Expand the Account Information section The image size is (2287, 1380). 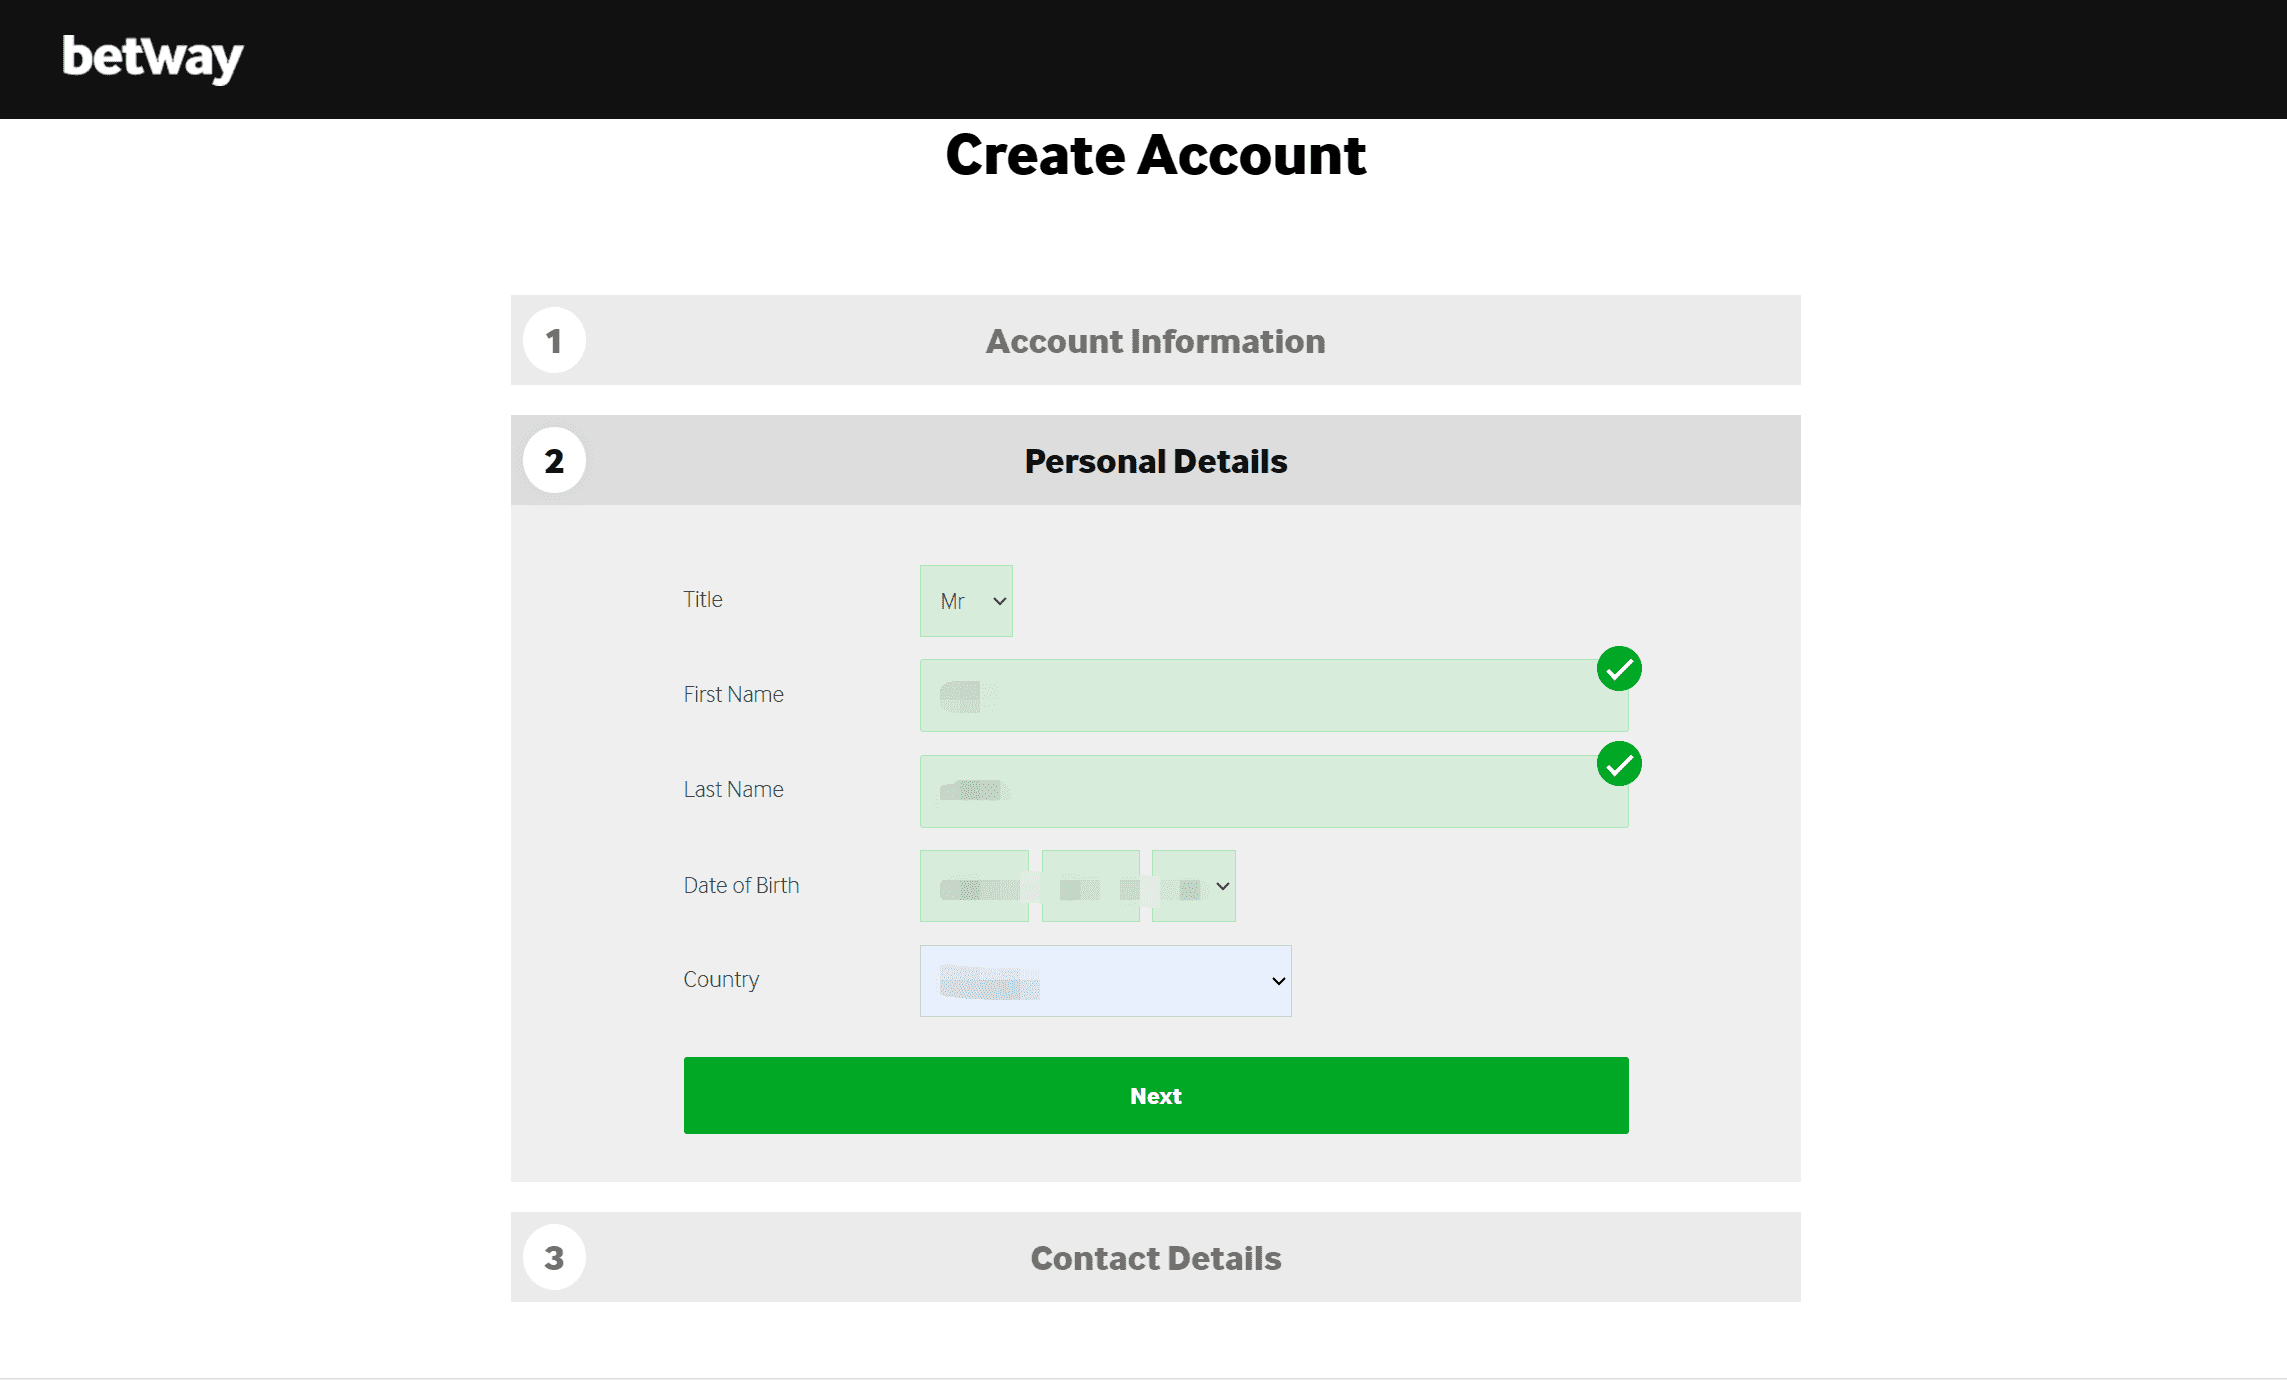click(1155, 341)
